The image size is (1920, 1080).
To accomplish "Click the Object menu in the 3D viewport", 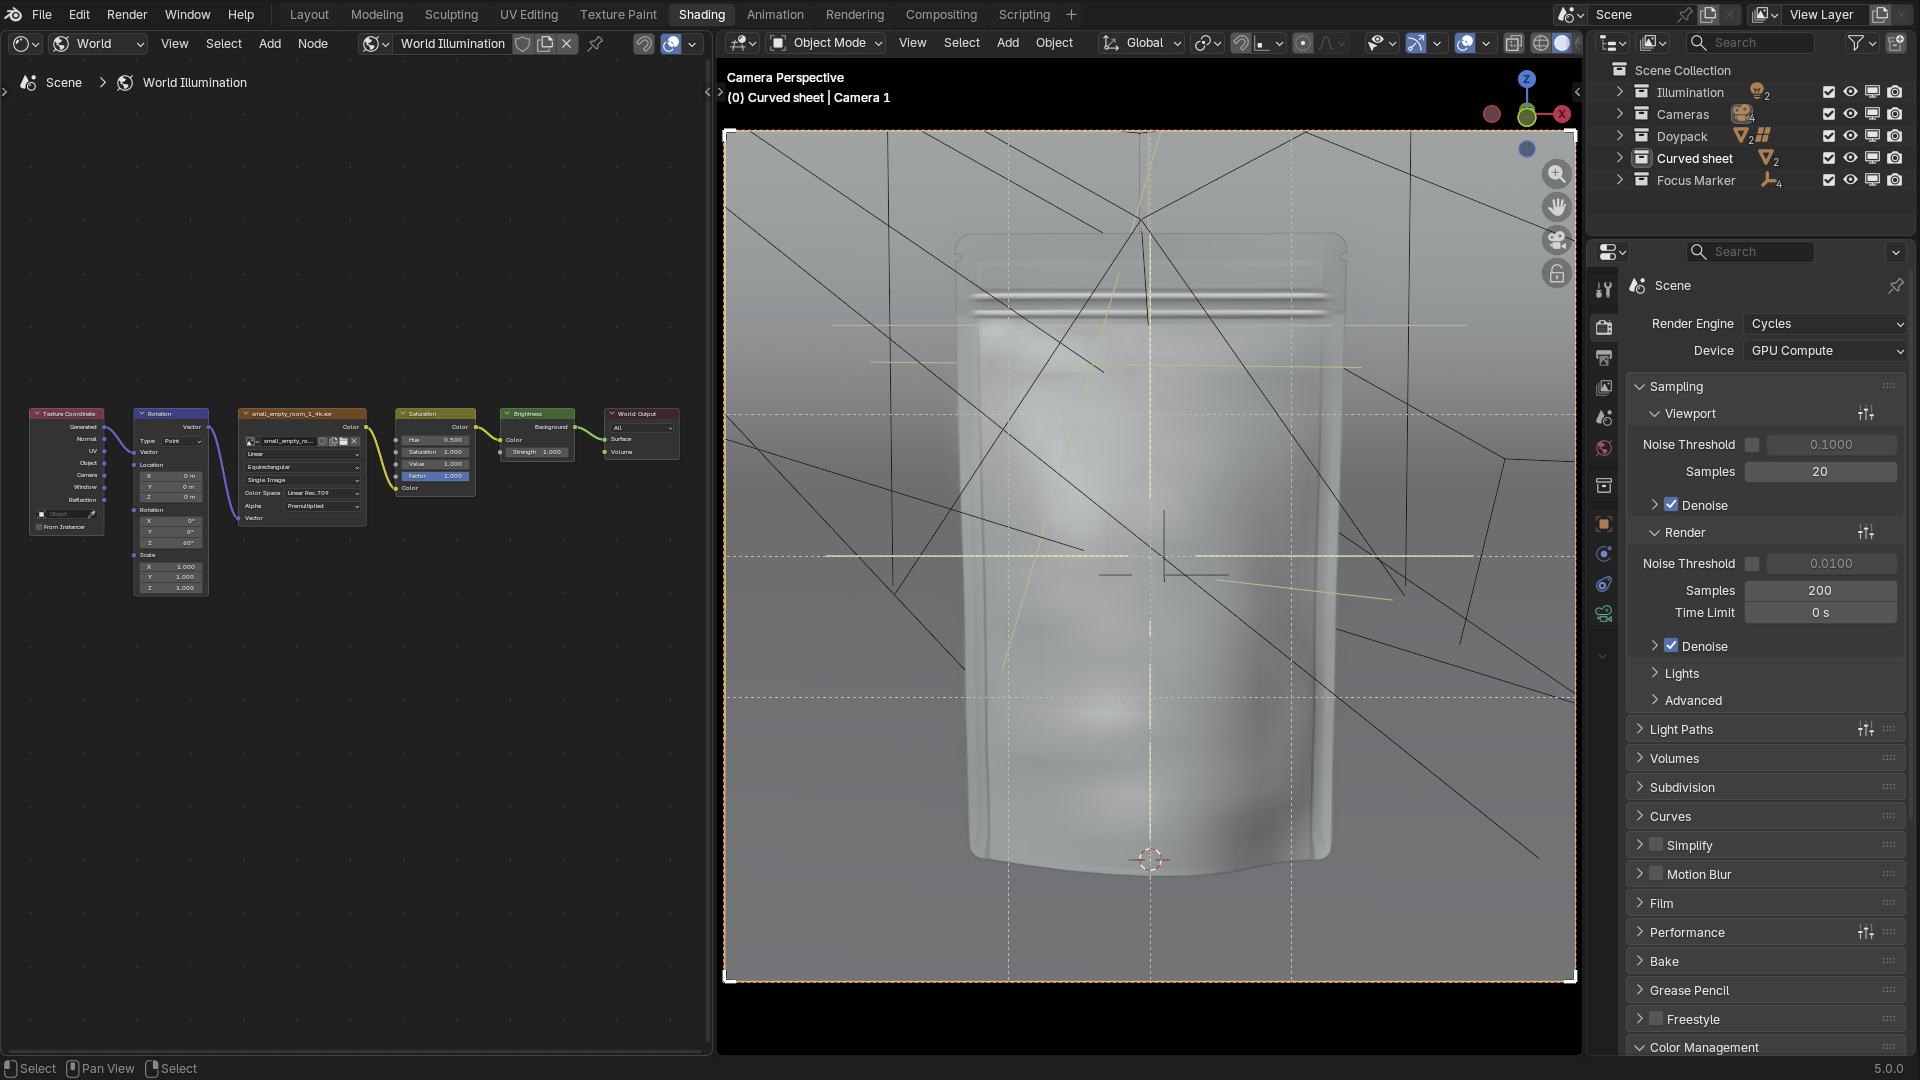I will (1054, 43).
